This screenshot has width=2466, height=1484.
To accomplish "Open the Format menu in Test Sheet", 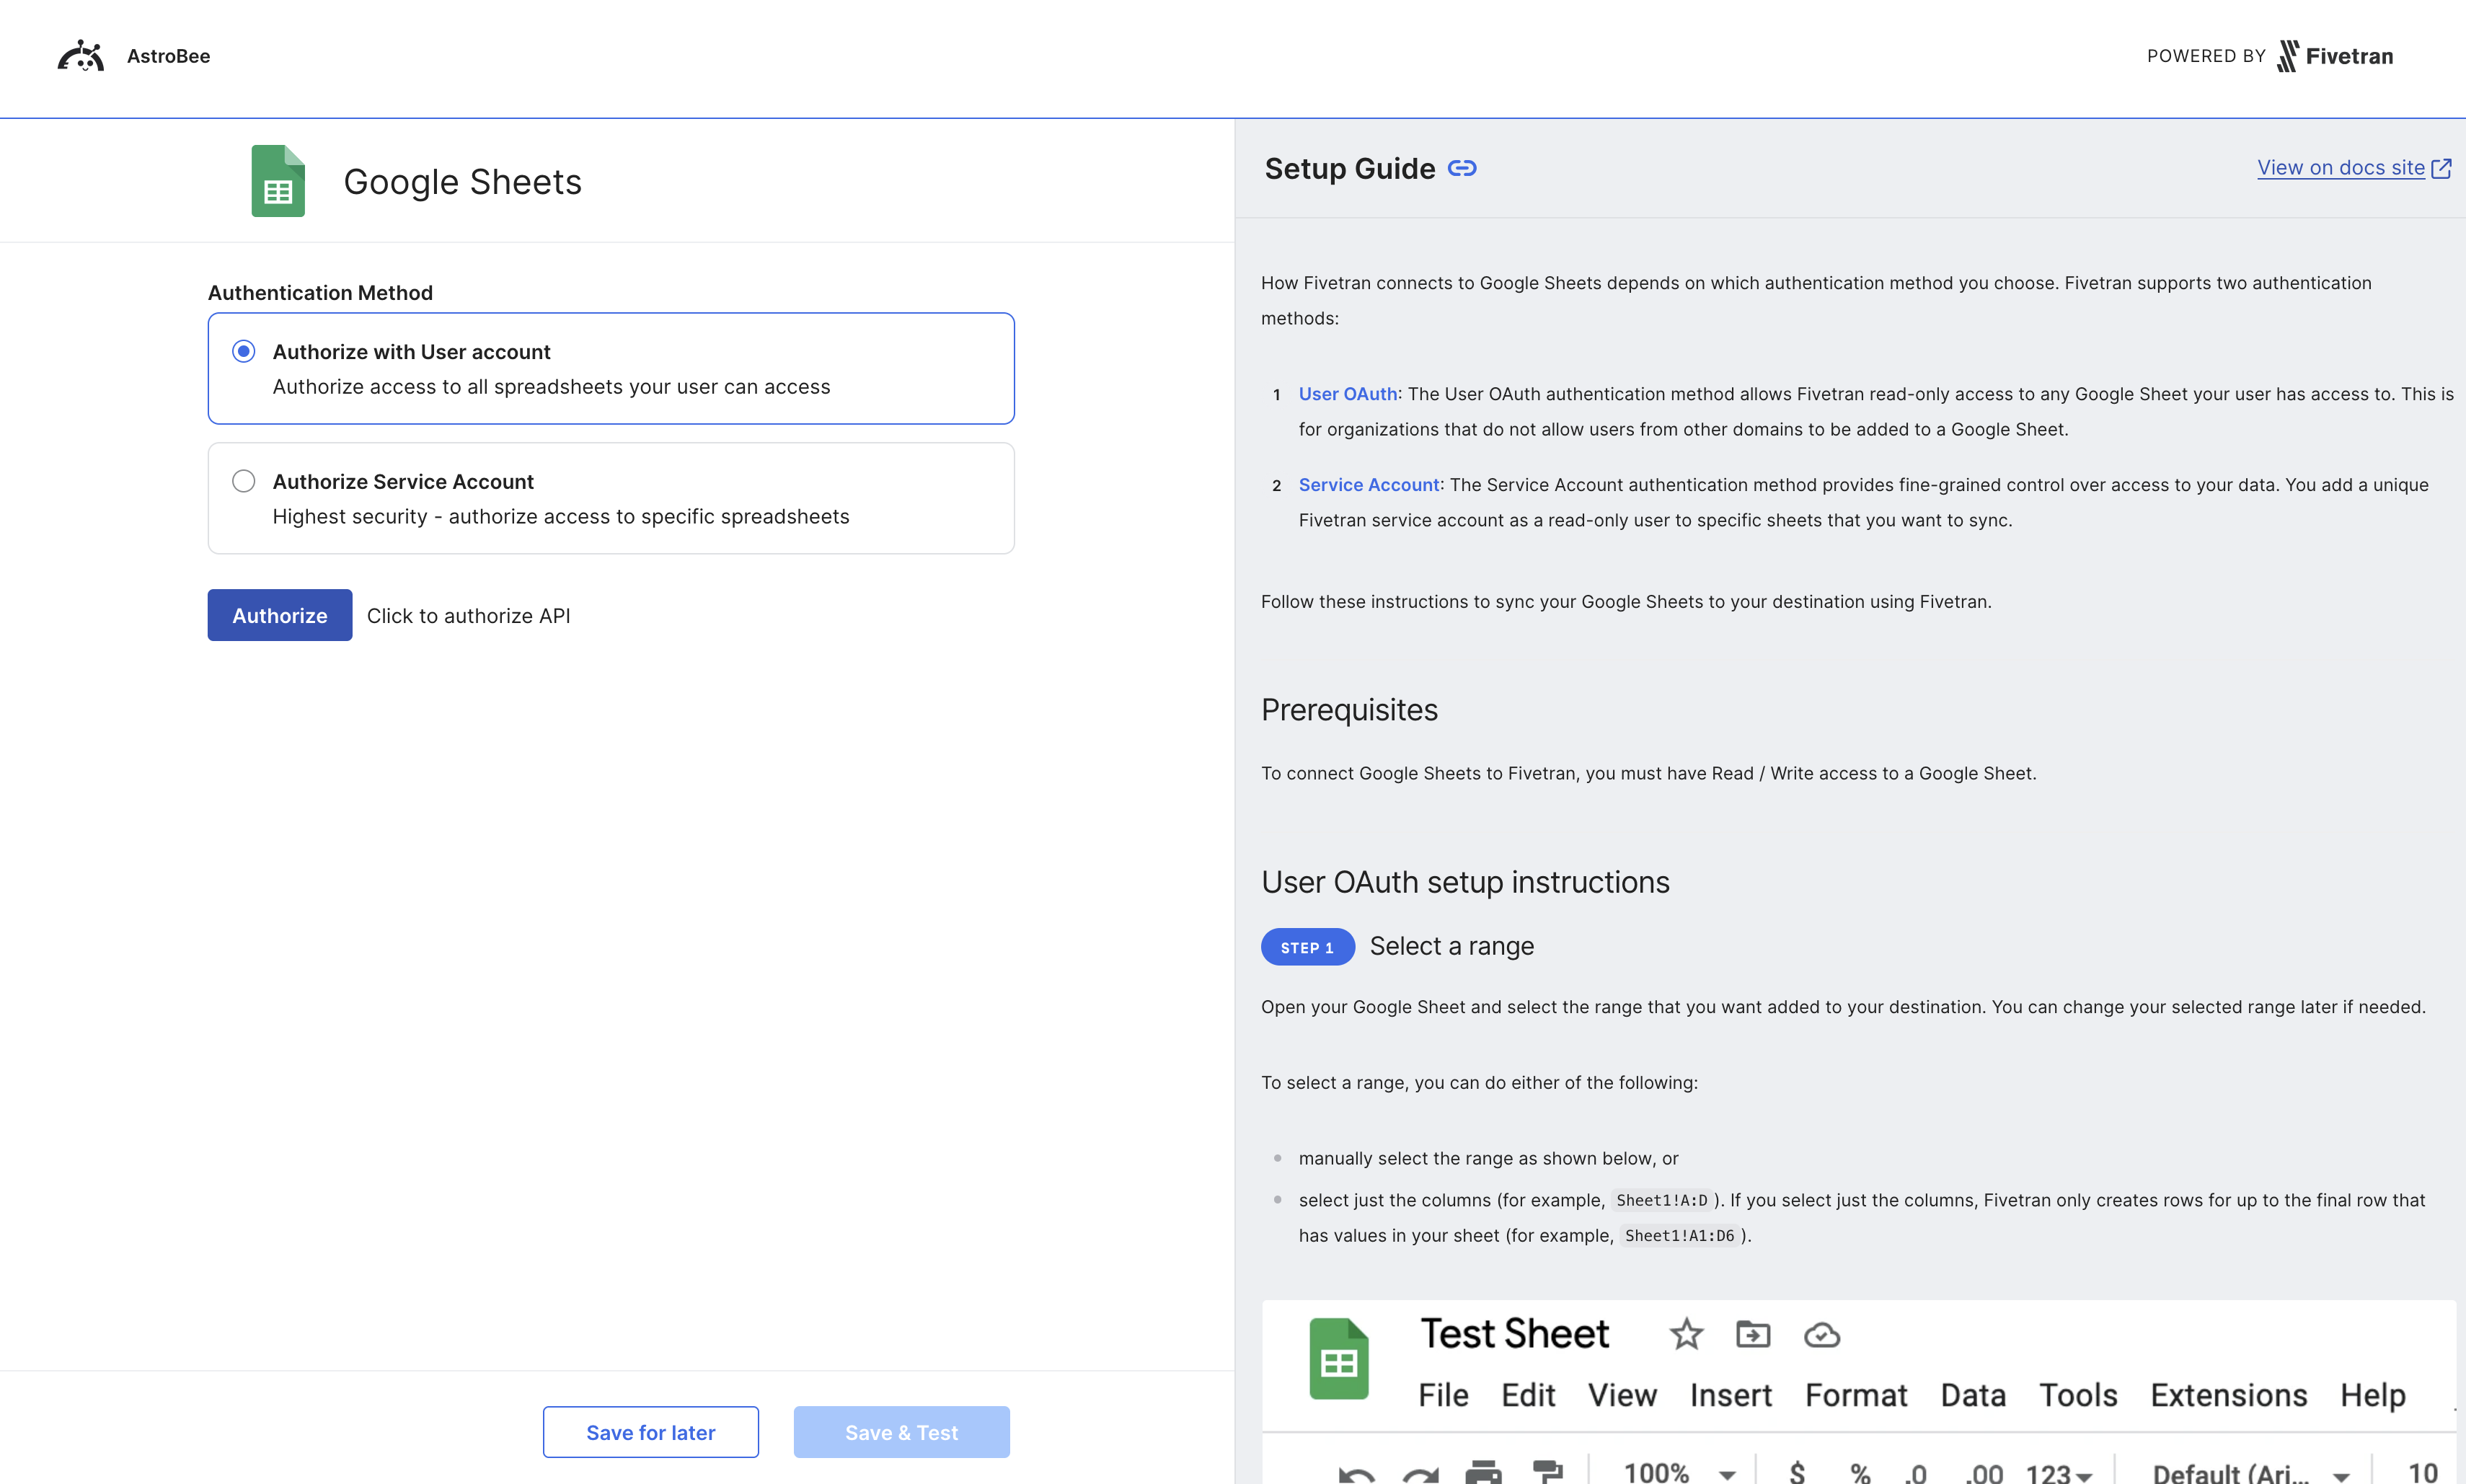I will pyautogui.click(x=1855, y=1395).
